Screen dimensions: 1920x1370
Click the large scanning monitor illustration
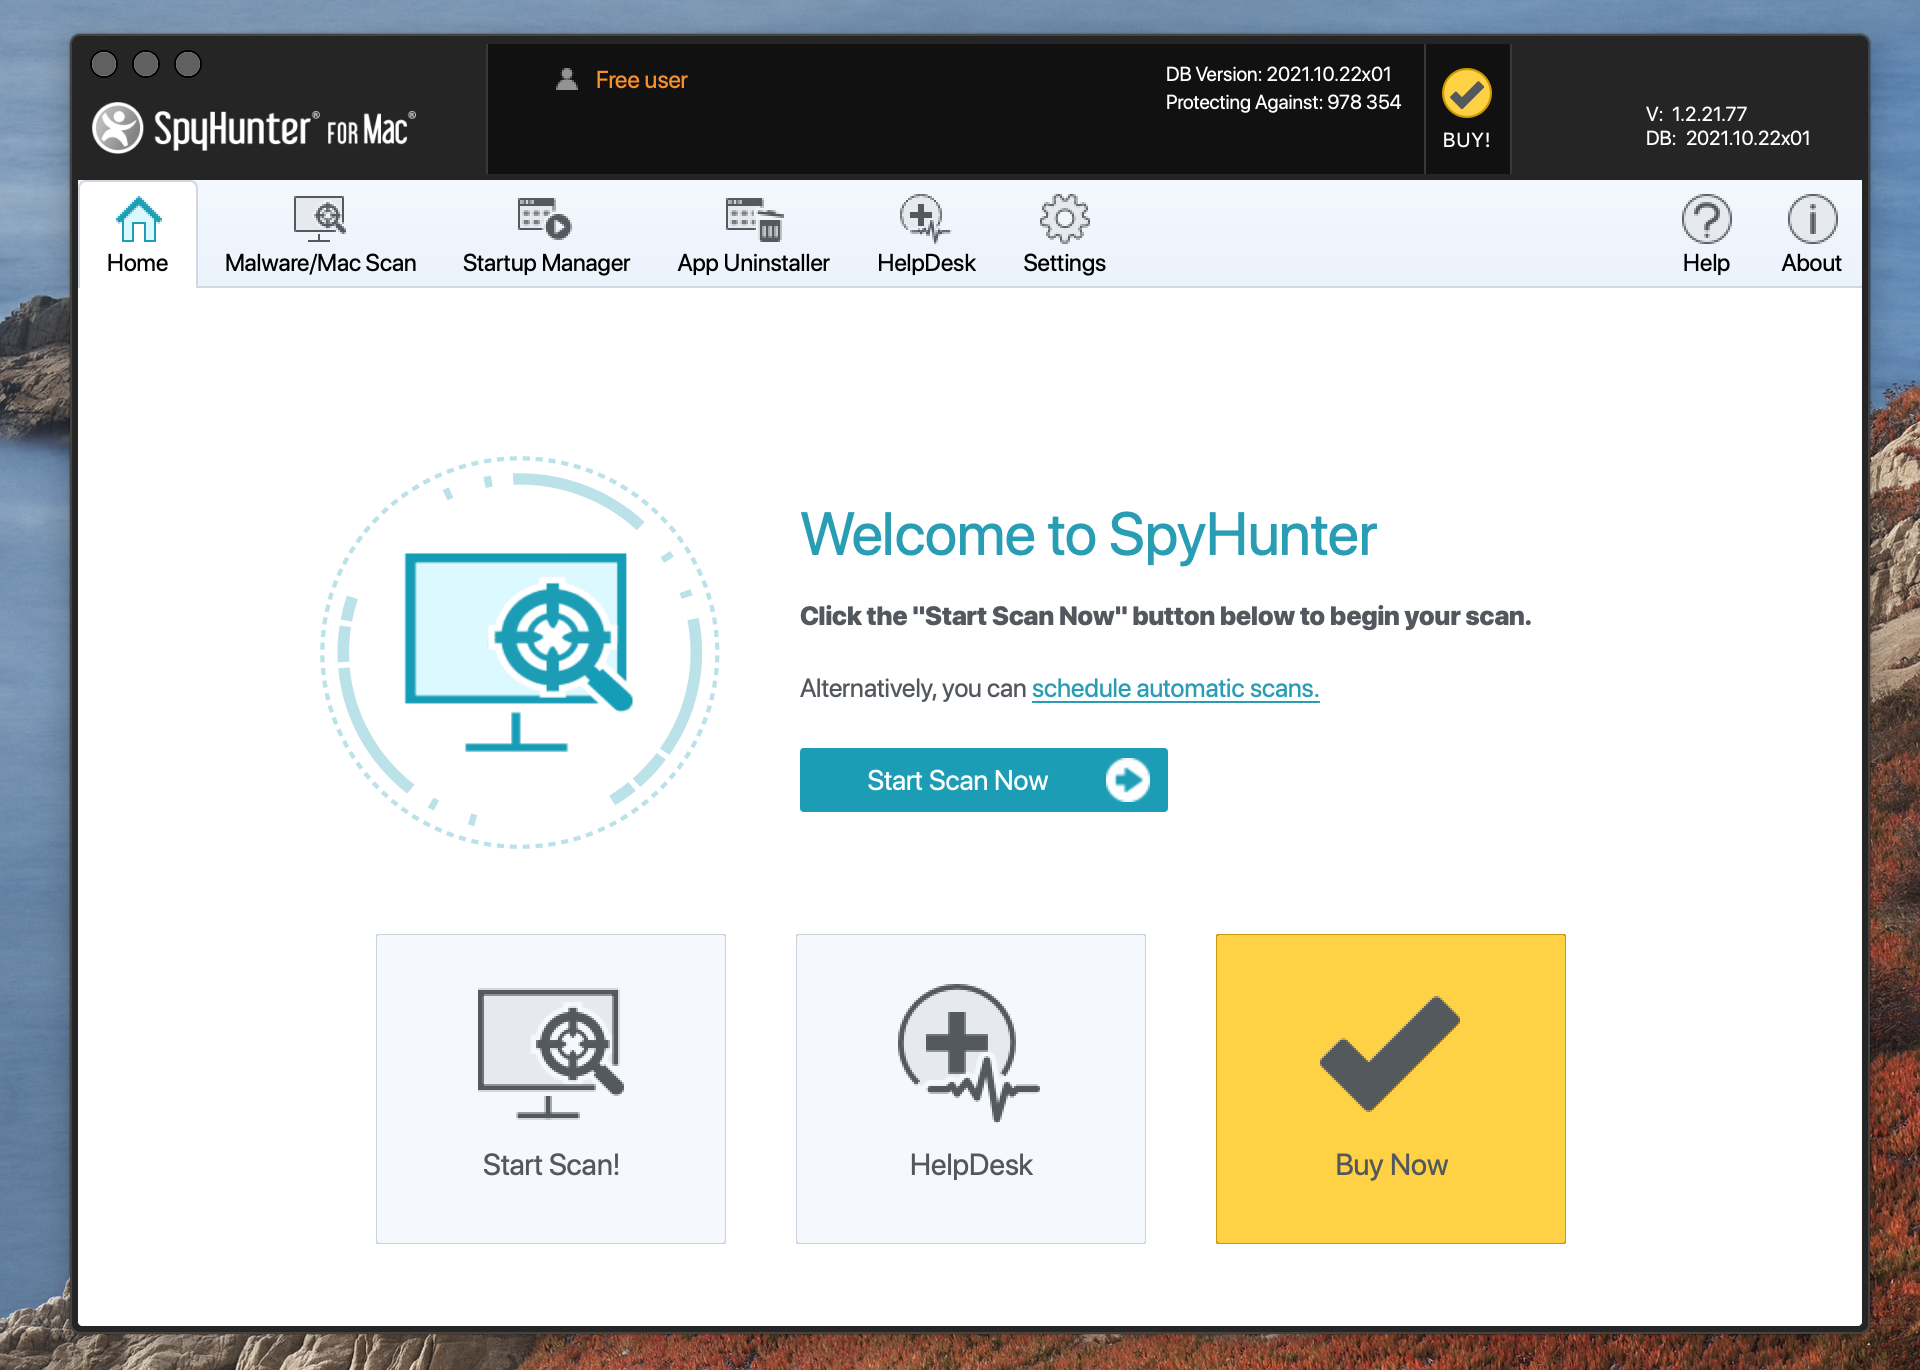click(519, 652)
